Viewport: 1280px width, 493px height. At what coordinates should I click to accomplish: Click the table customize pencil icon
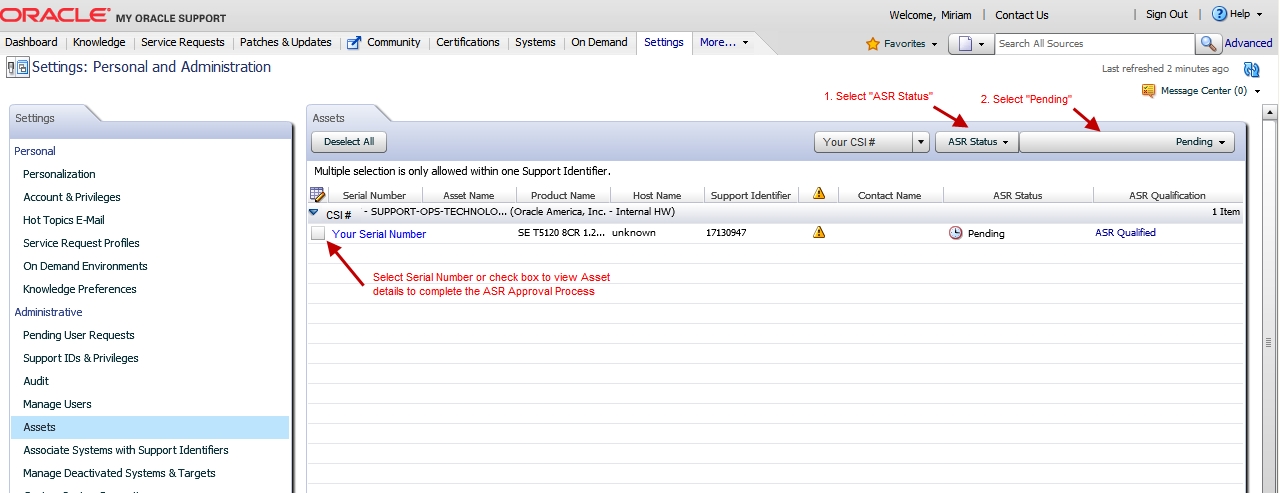[318, 195]
